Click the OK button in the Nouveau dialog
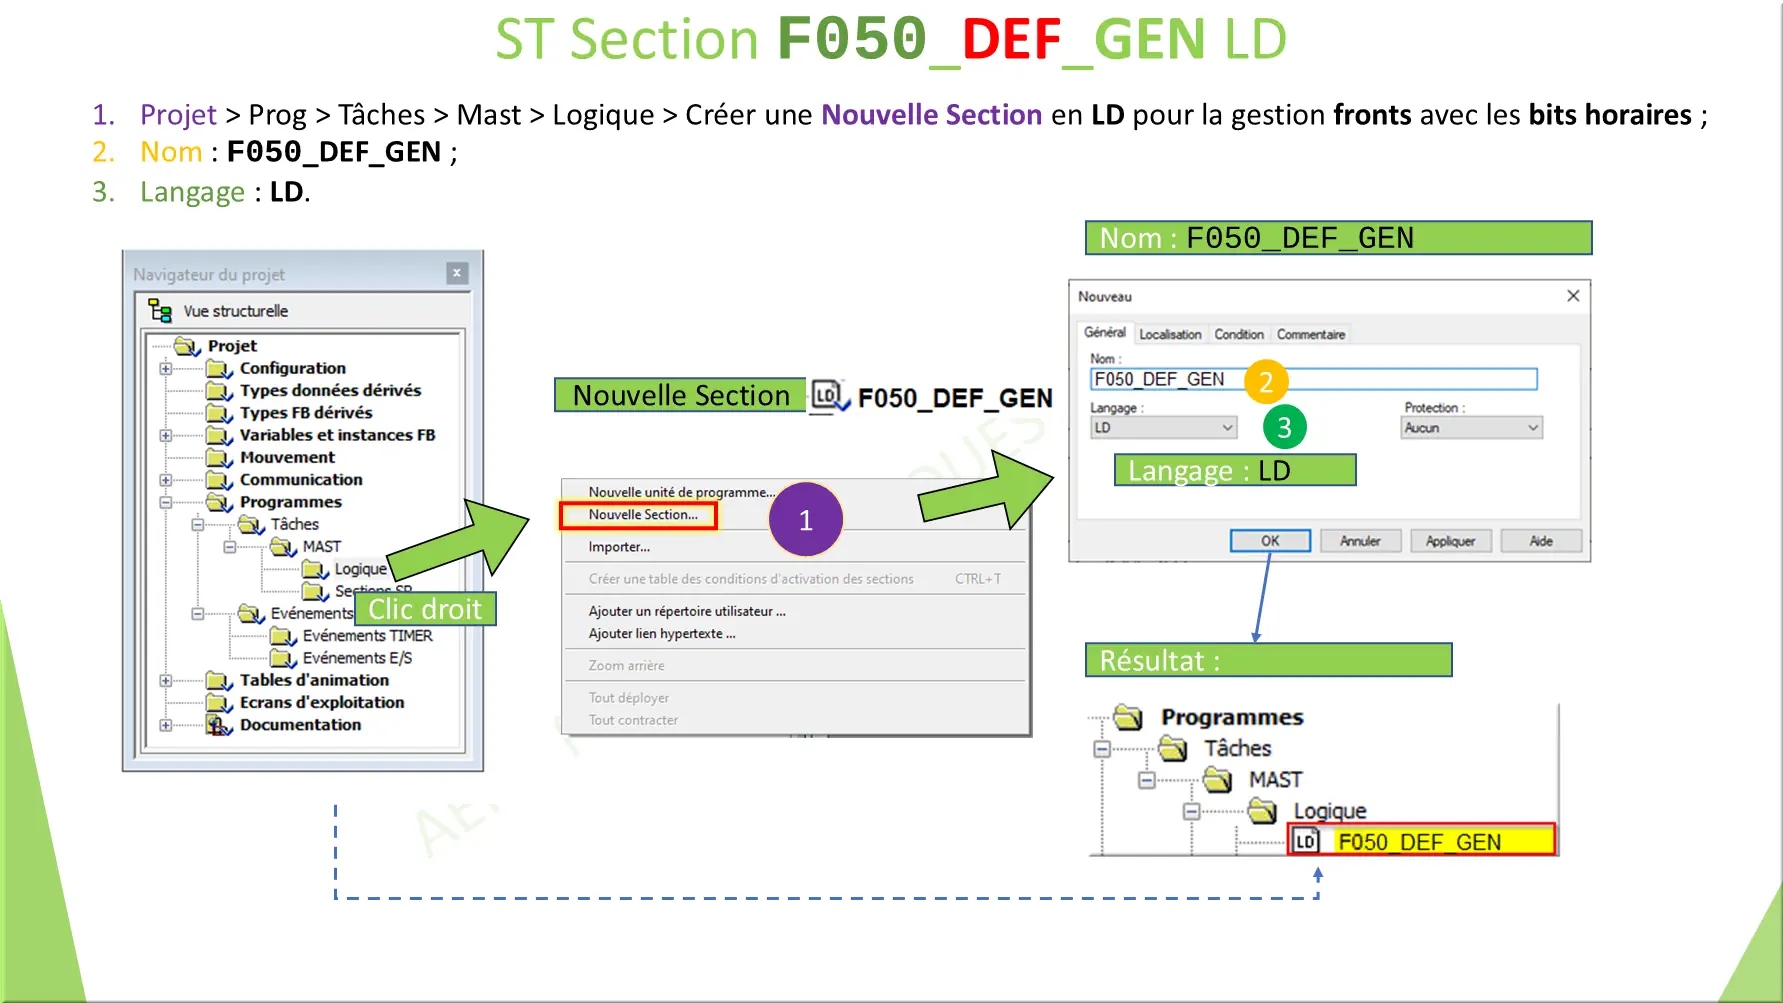The height and width of the screenshot is (1003, 1783). pyautogui.click(x=1269, y=540)
